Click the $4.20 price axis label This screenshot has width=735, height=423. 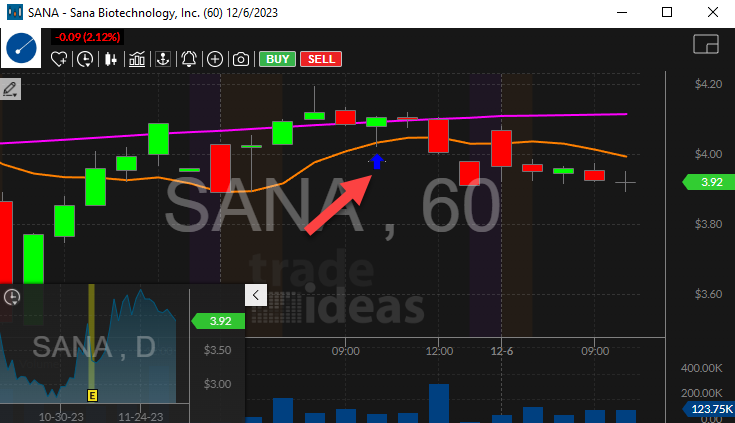coord(708,84)
